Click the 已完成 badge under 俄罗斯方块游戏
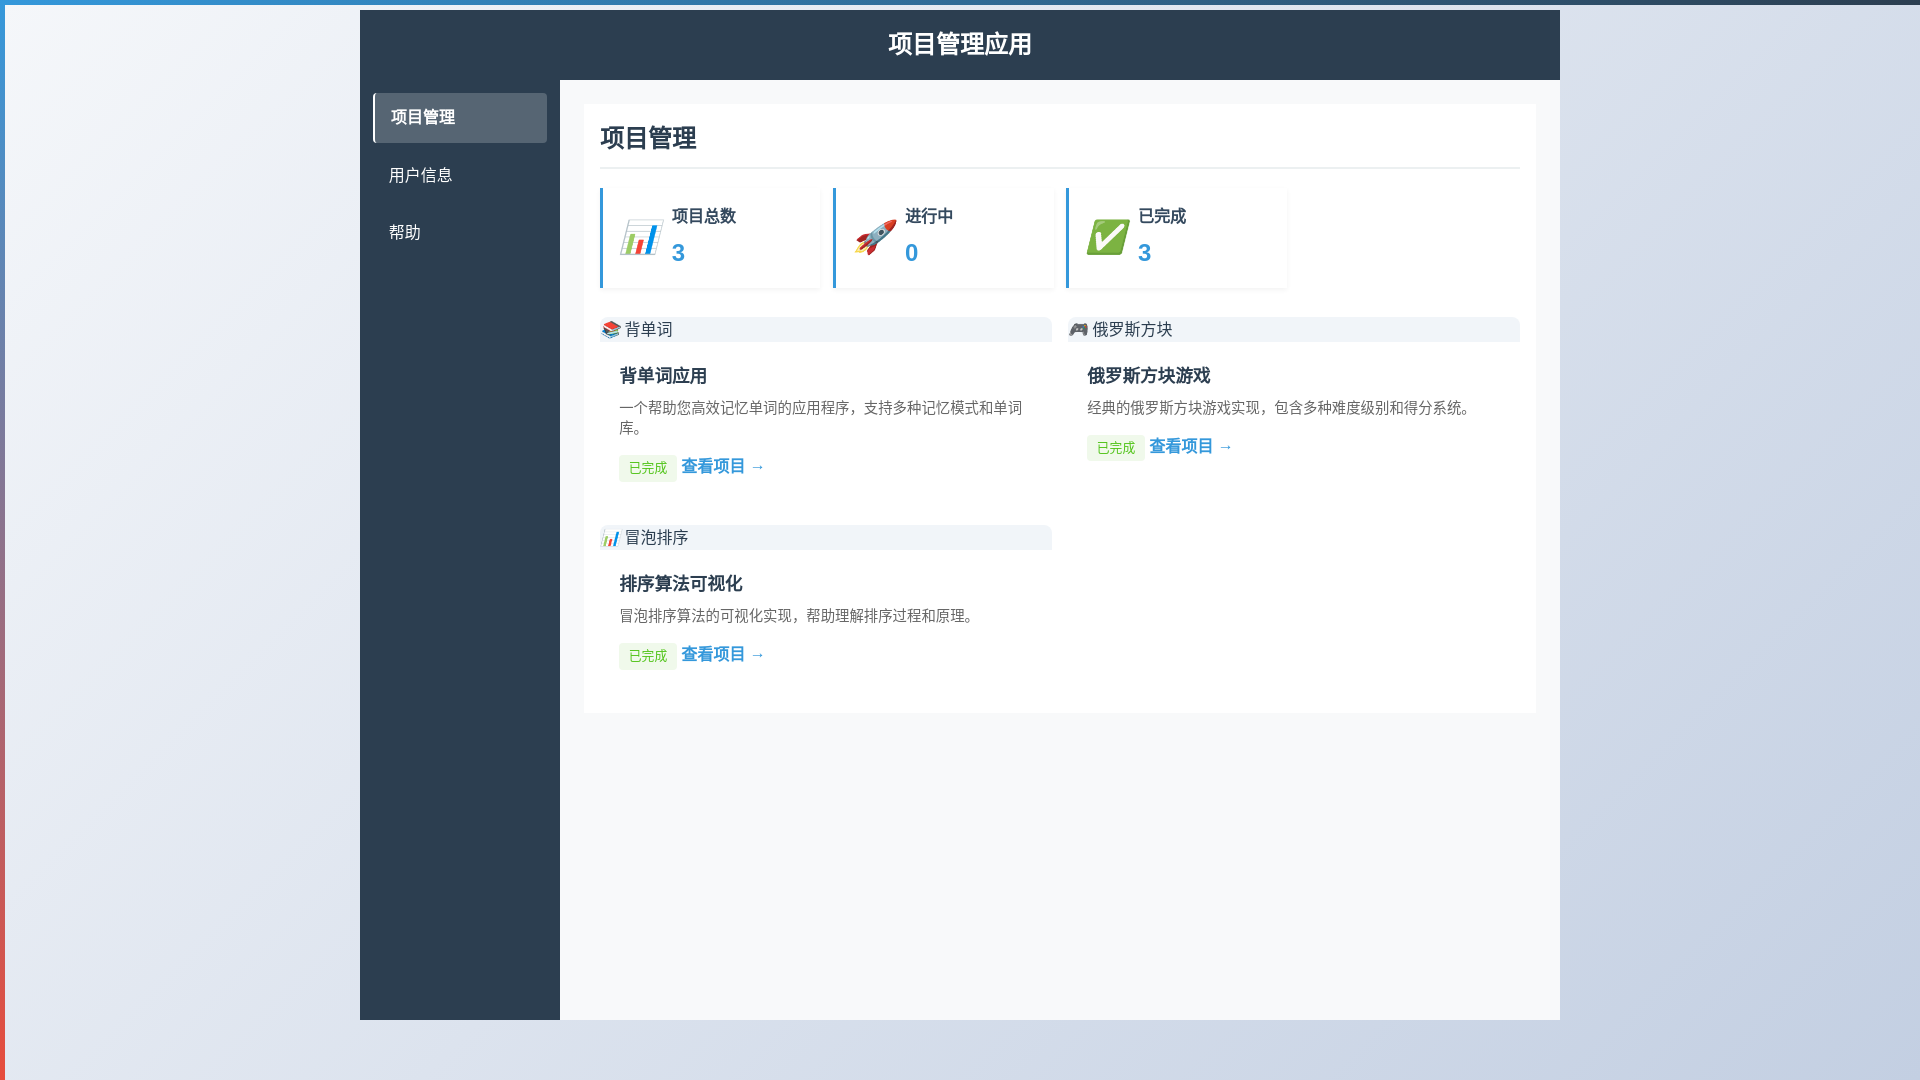 1116,448
